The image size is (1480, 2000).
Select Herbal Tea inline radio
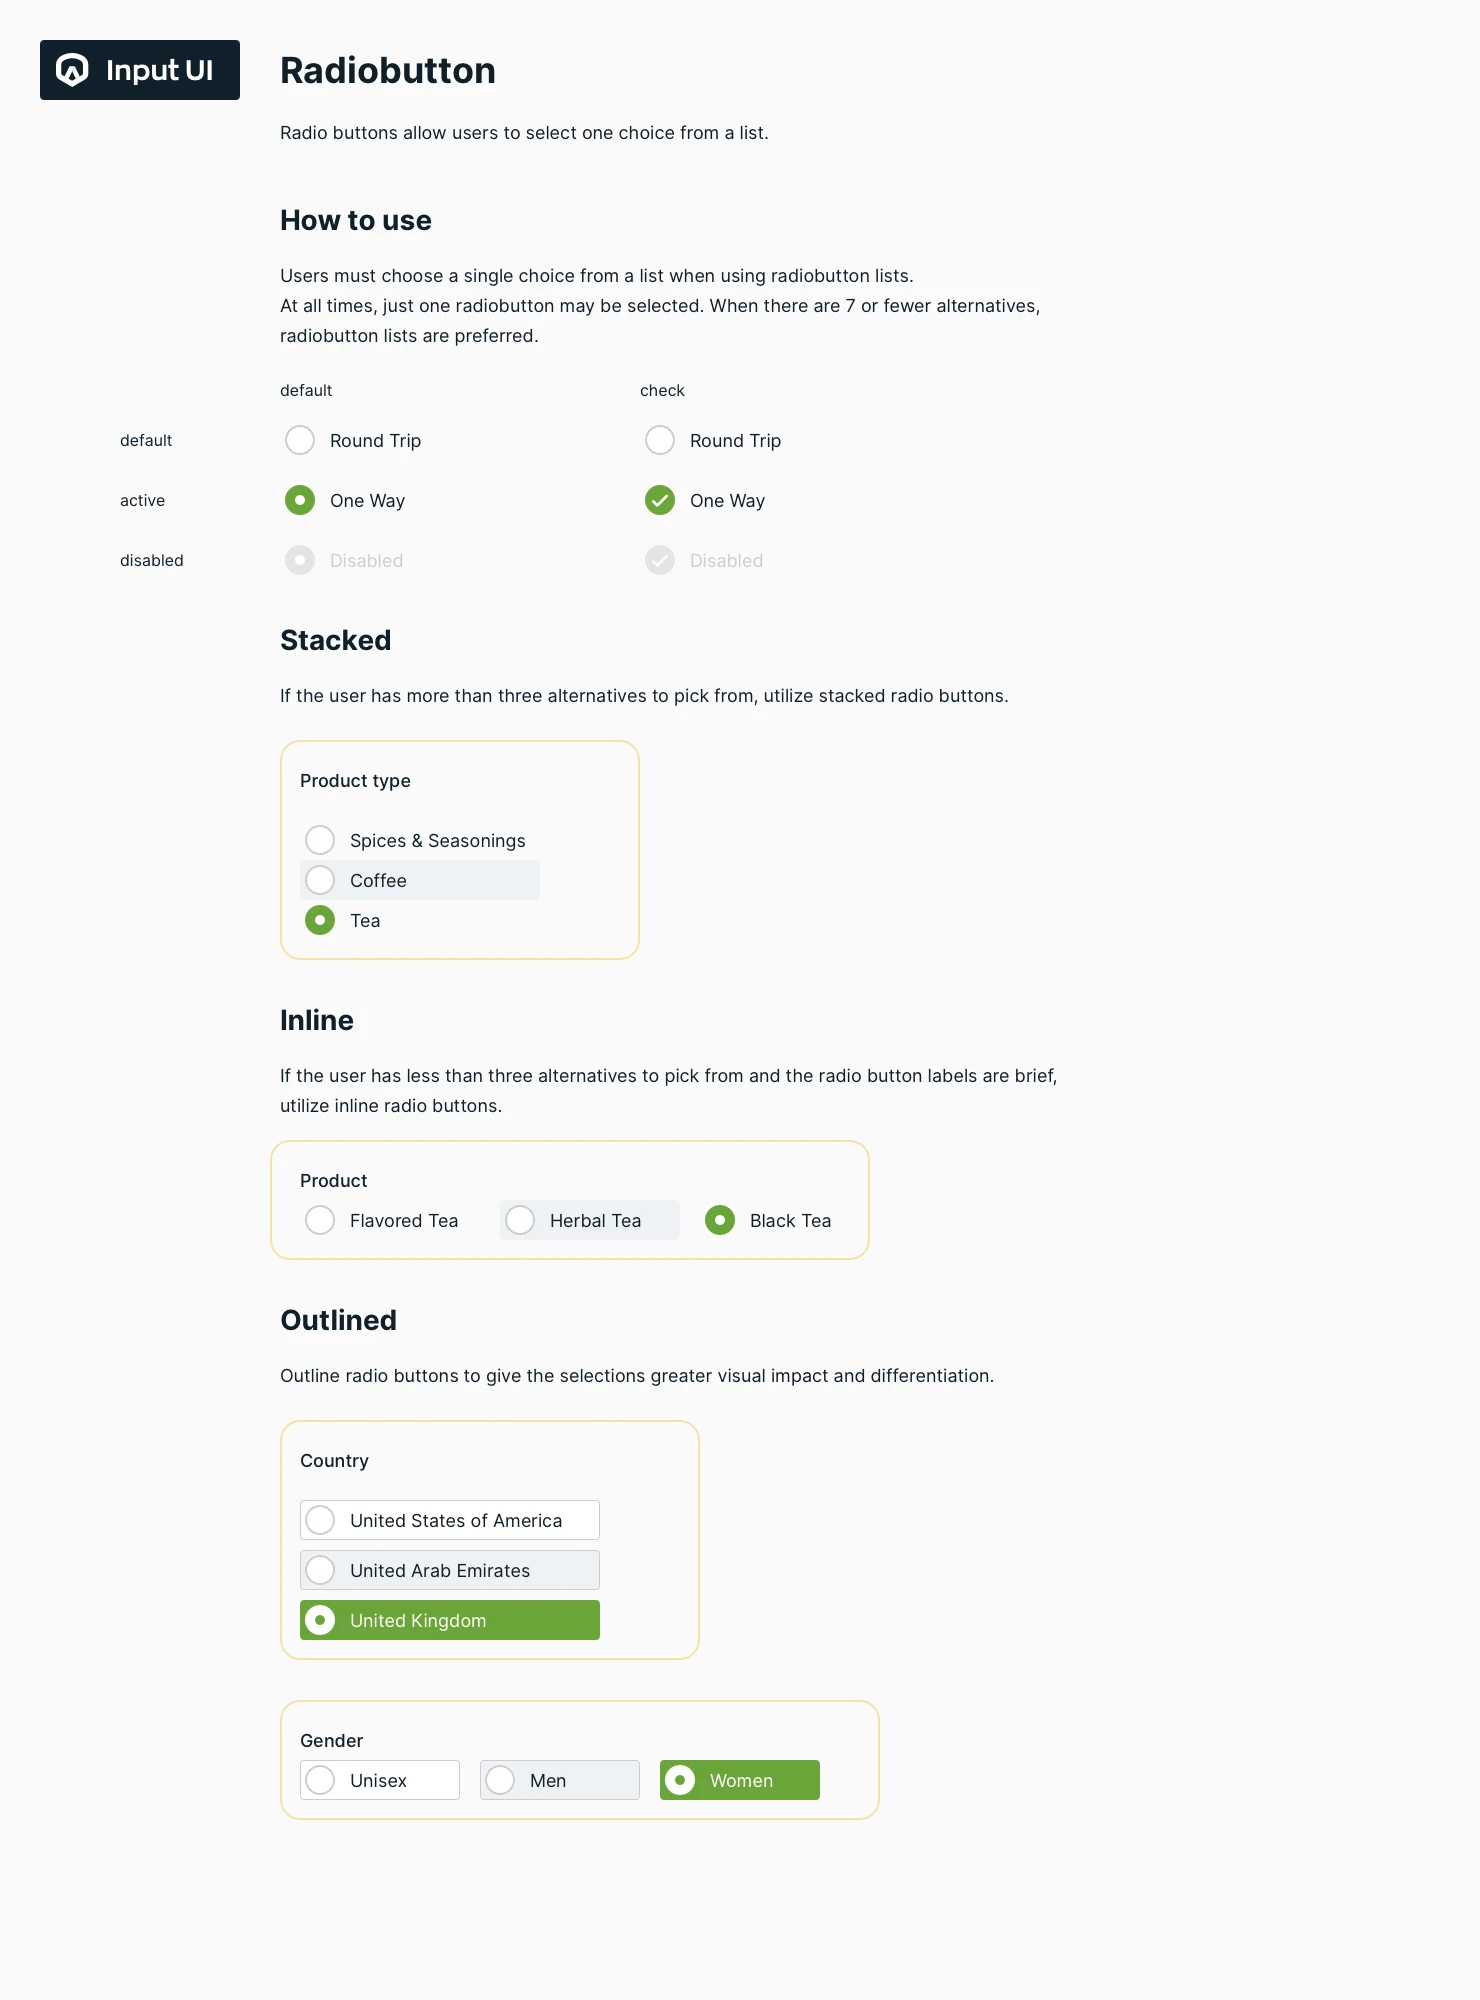(x=520, y=1220)
